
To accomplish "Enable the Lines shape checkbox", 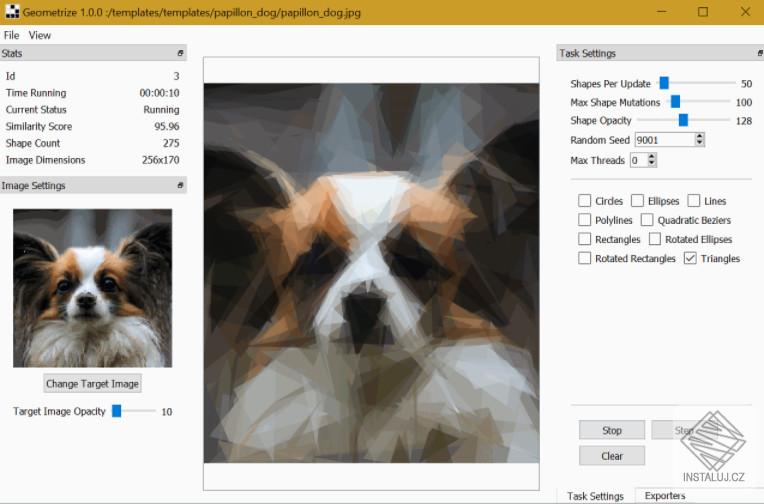I will point(694,201).
